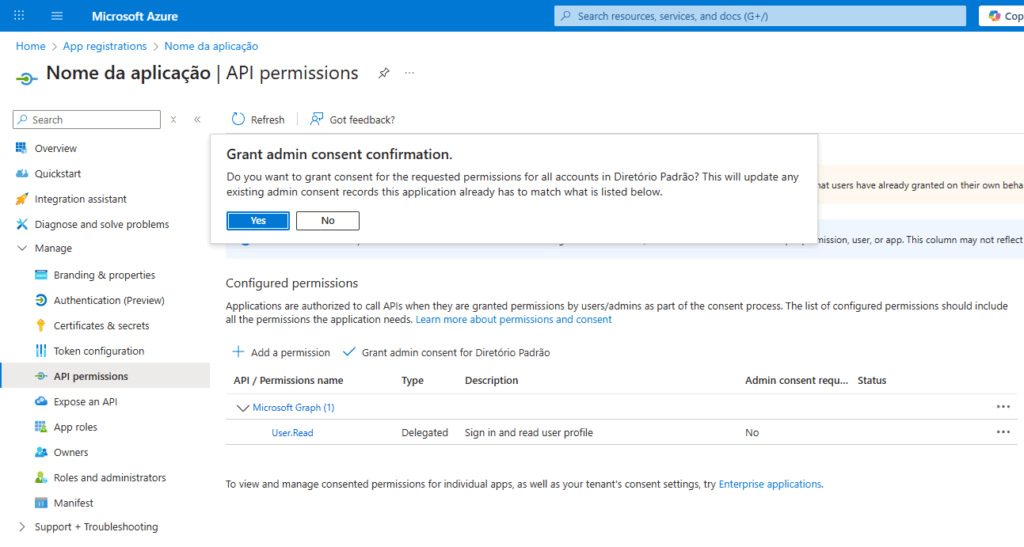Click the Manifest icon

click(40, 503)
